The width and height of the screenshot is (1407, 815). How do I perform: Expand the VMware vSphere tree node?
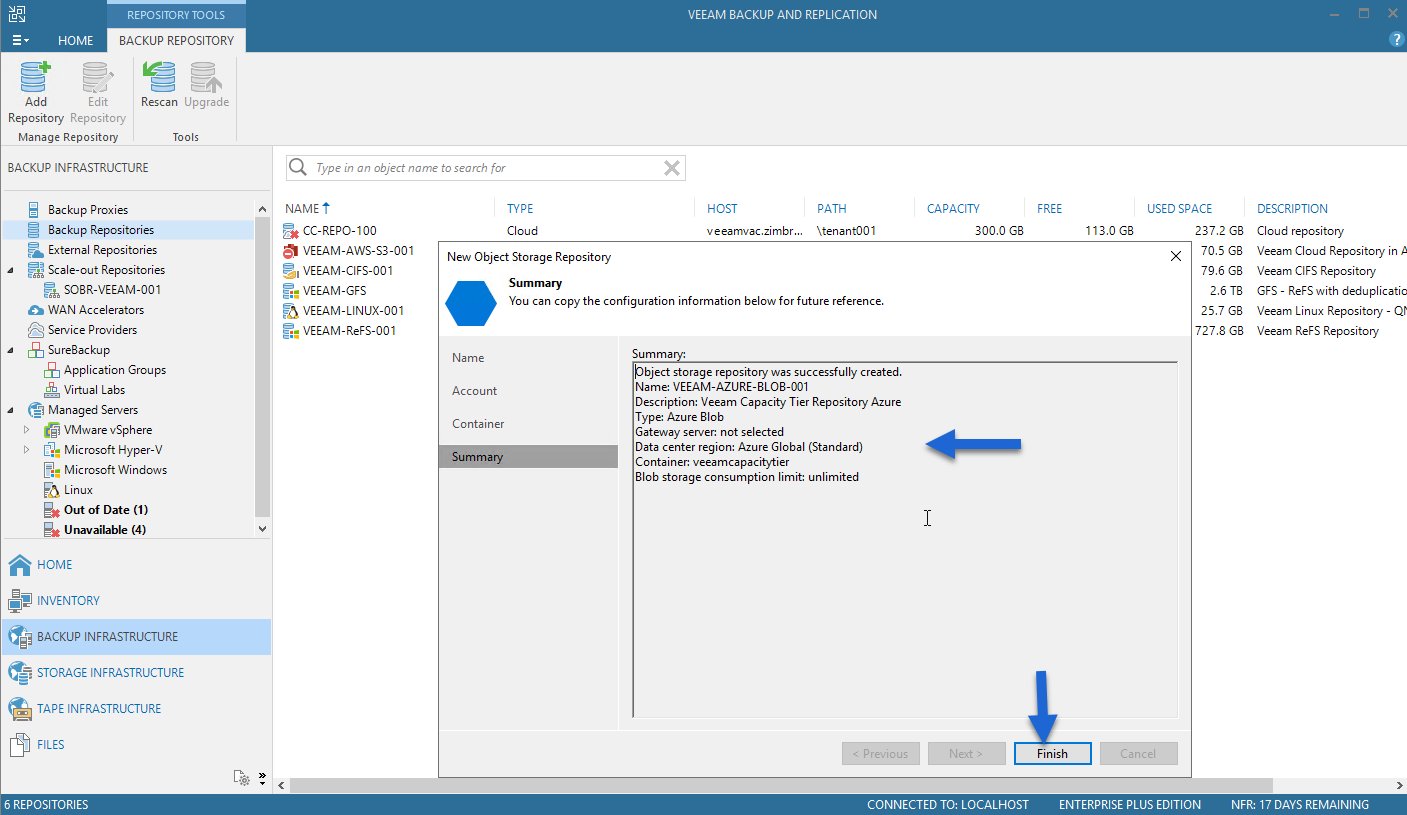(27, 430)
